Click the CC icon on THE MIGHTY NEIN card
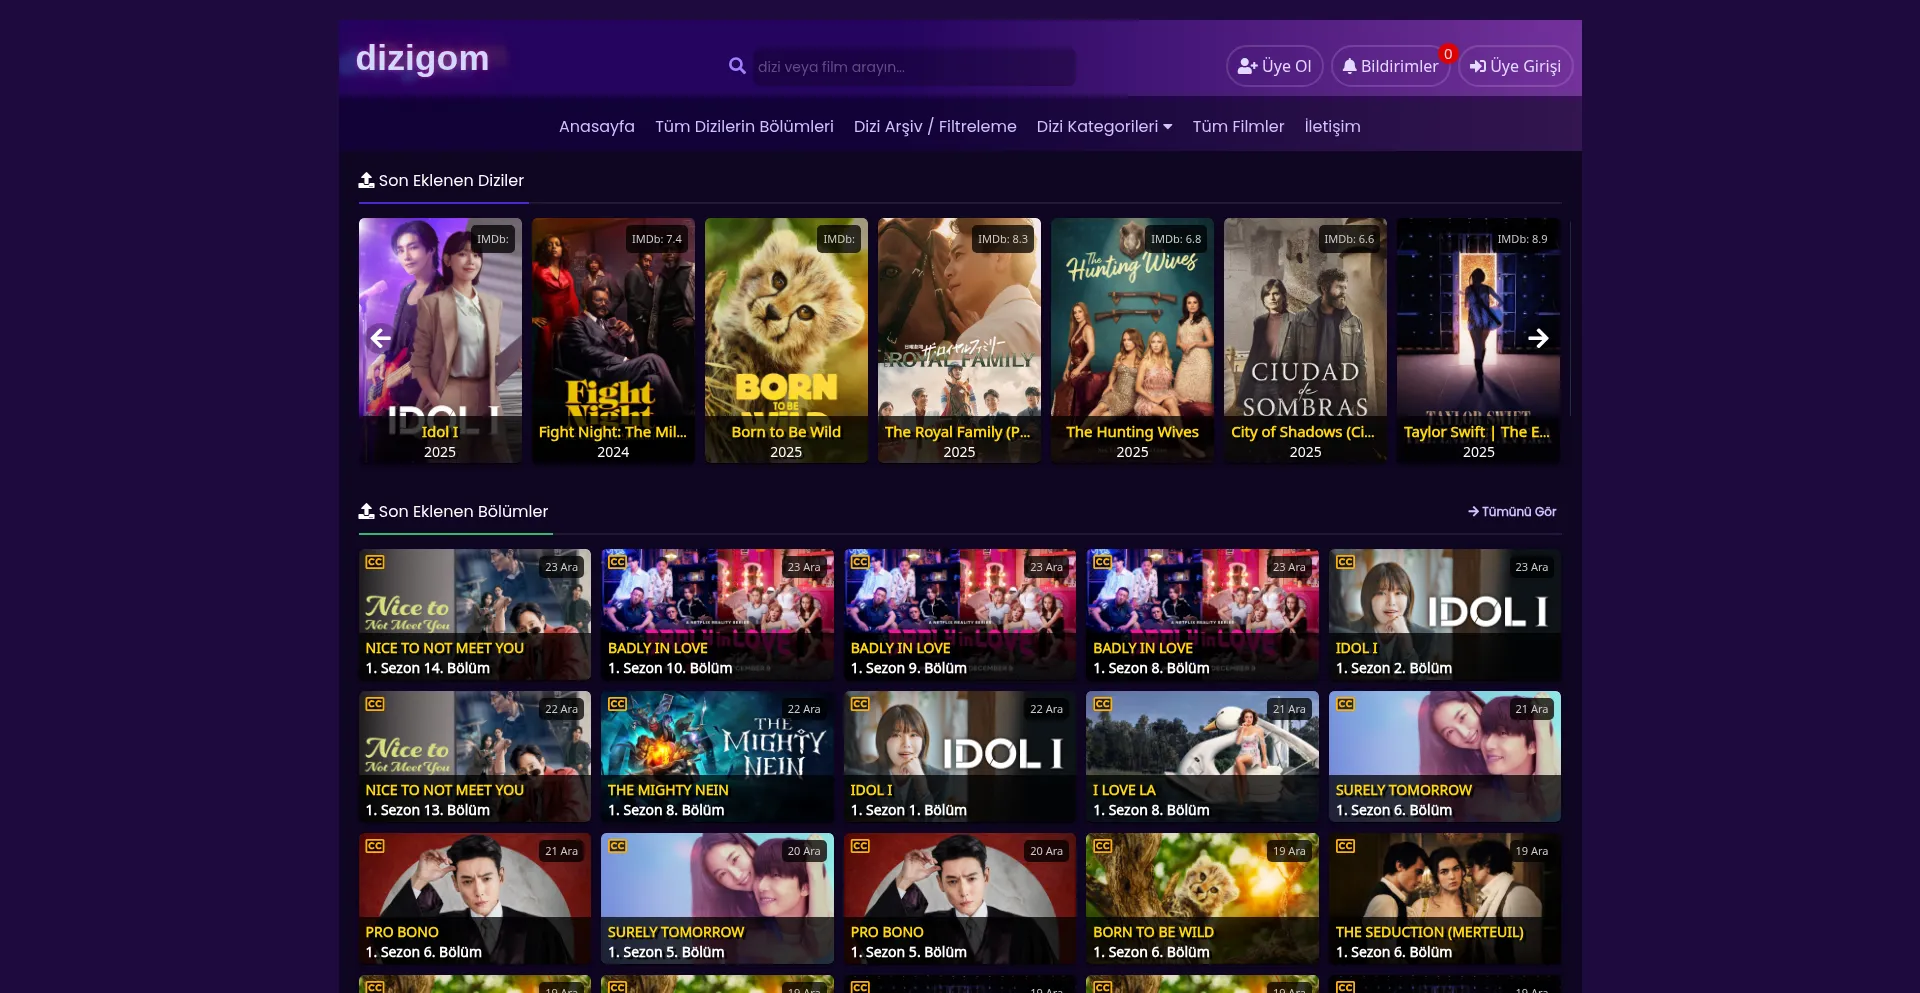 pyautogui.click(x=619, y=704)
